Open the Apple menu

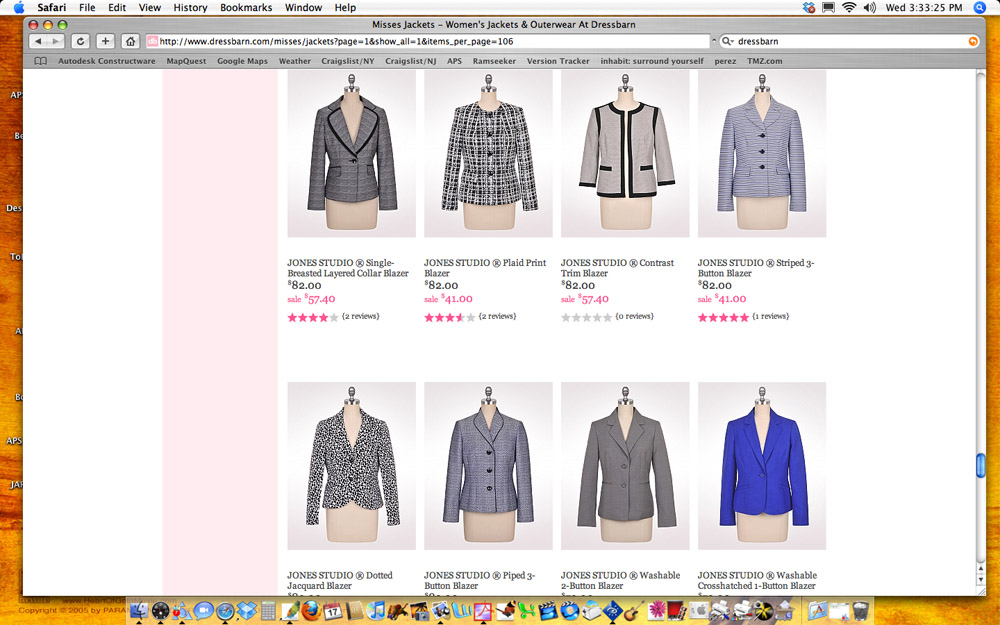click(x=19, y=8)
